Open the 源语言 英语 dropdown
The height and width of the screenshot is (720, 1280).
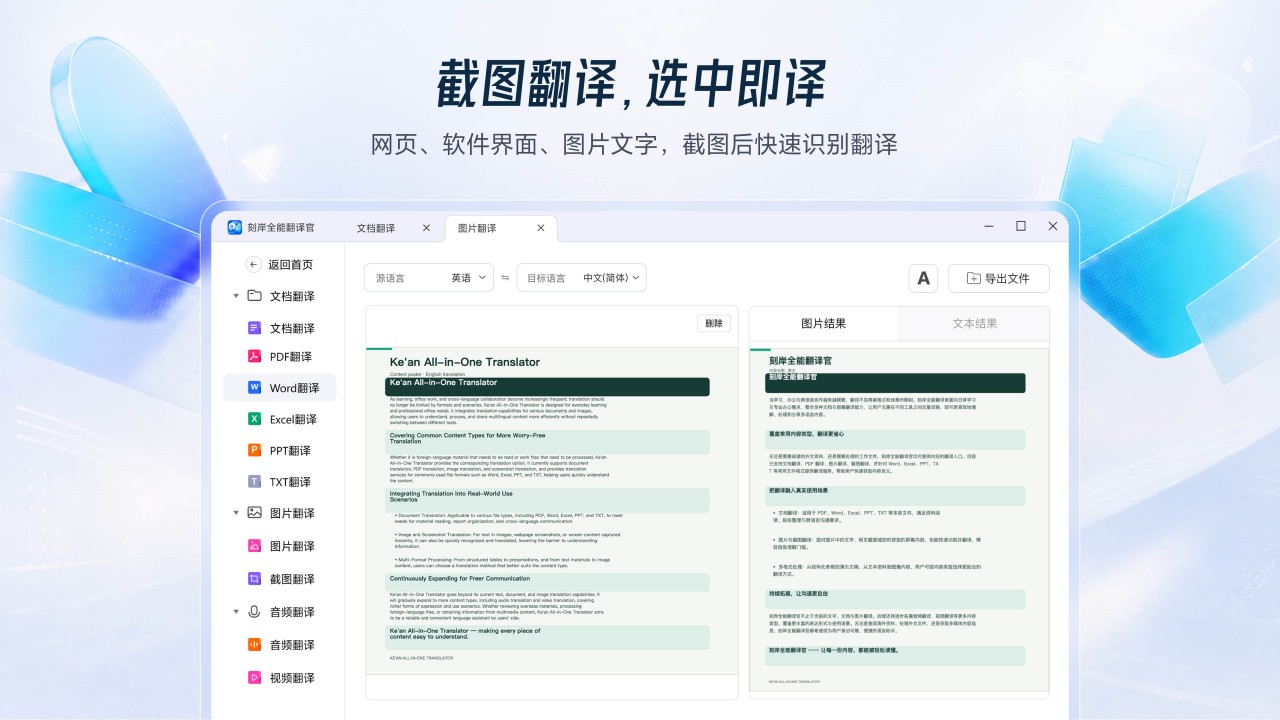click(x=429, y=278)
